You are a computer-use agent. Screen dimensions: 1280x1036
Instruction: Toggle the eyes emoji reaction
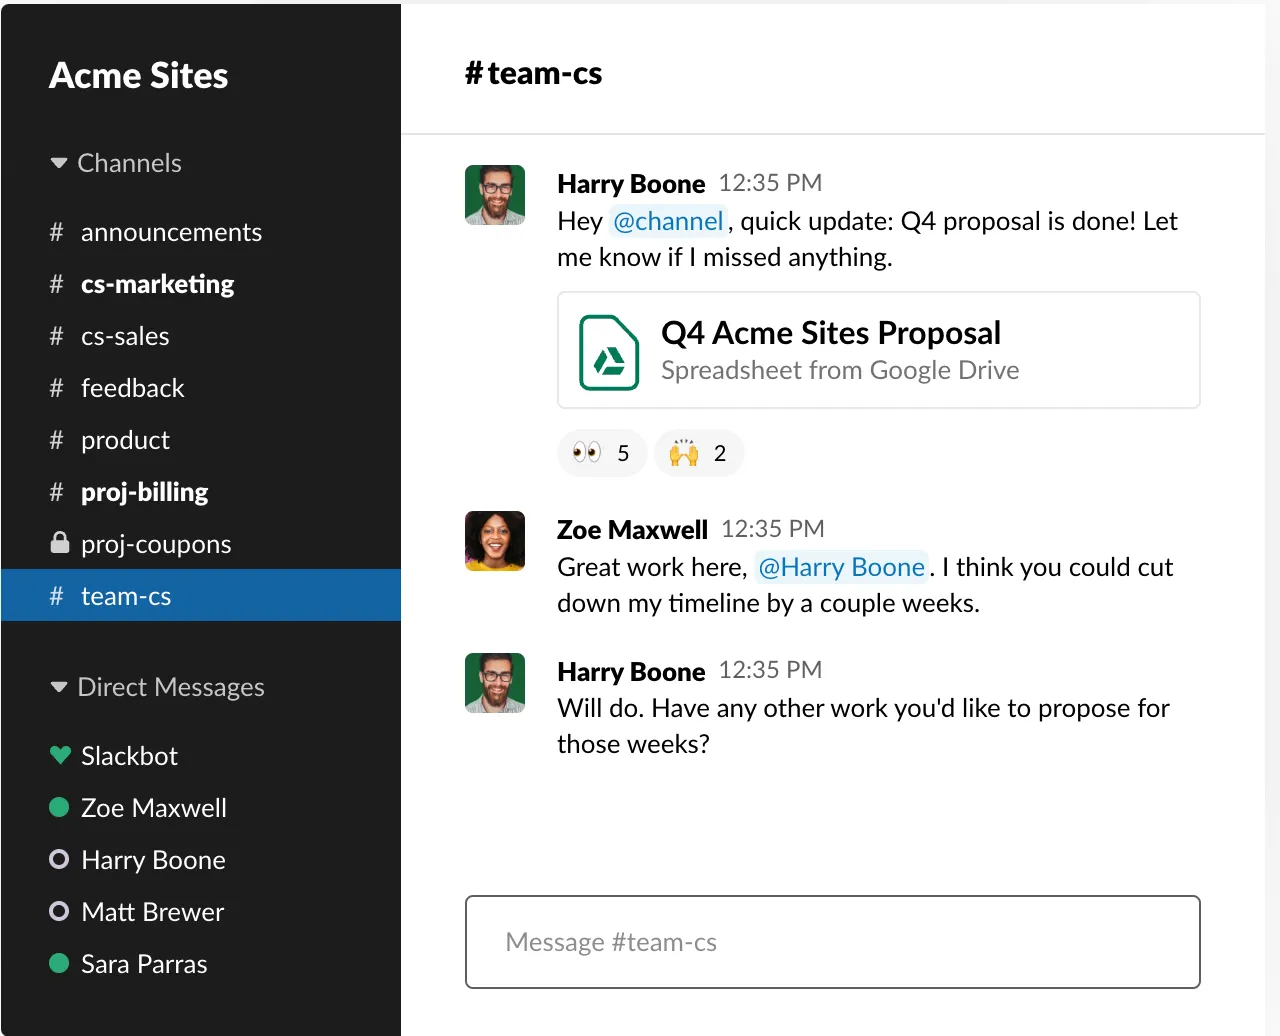pyautogui.click(x=601, y=452)
